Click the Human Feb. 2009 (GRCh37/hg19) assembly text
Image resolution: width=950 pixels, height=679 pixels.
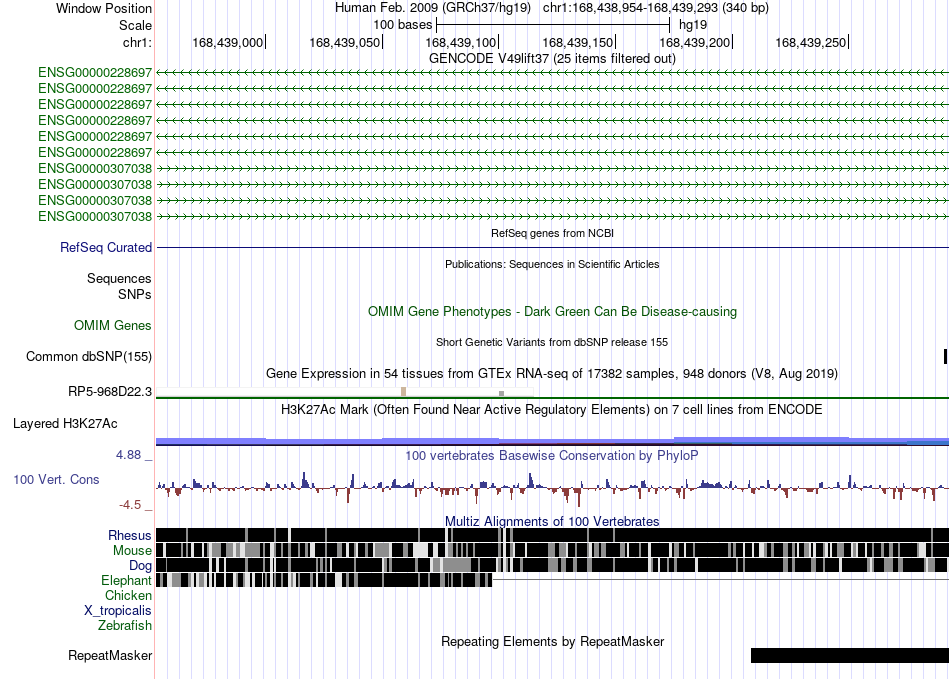click(x=433, y=8)
